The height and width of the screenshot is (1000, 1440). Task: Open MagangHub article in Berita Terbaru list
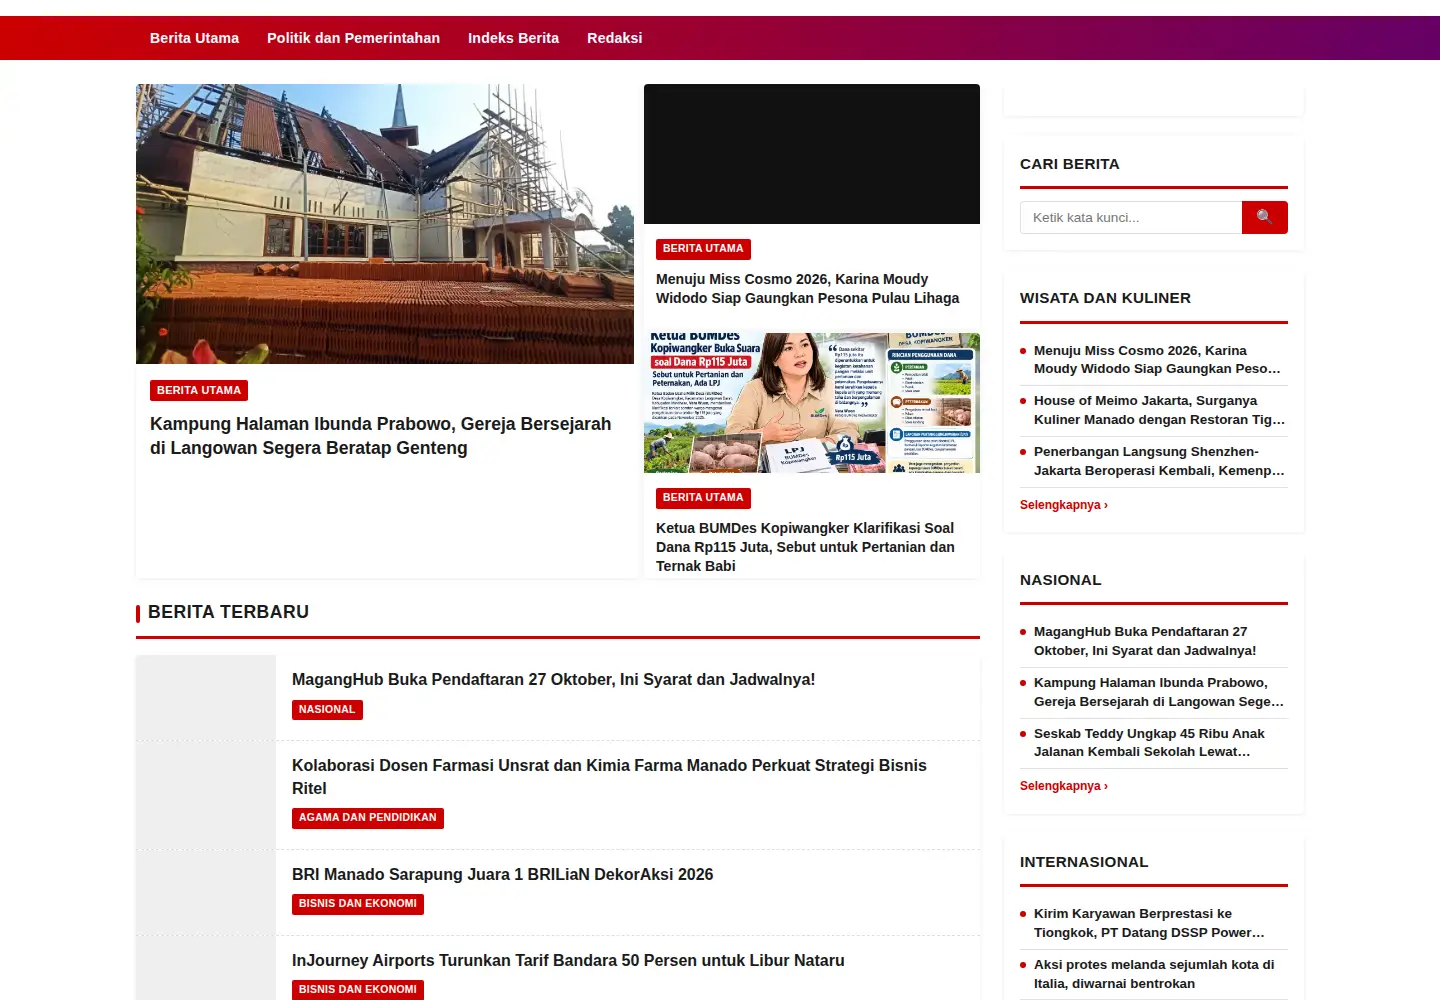click(553, 679)
